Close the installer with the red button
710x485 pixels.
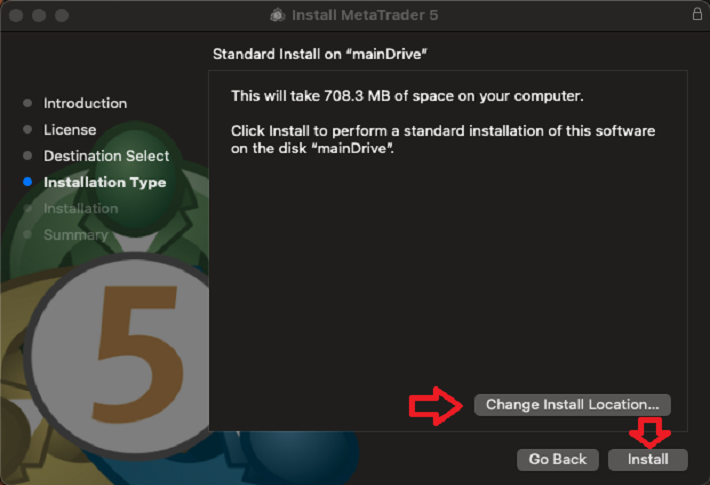[18, 15]
